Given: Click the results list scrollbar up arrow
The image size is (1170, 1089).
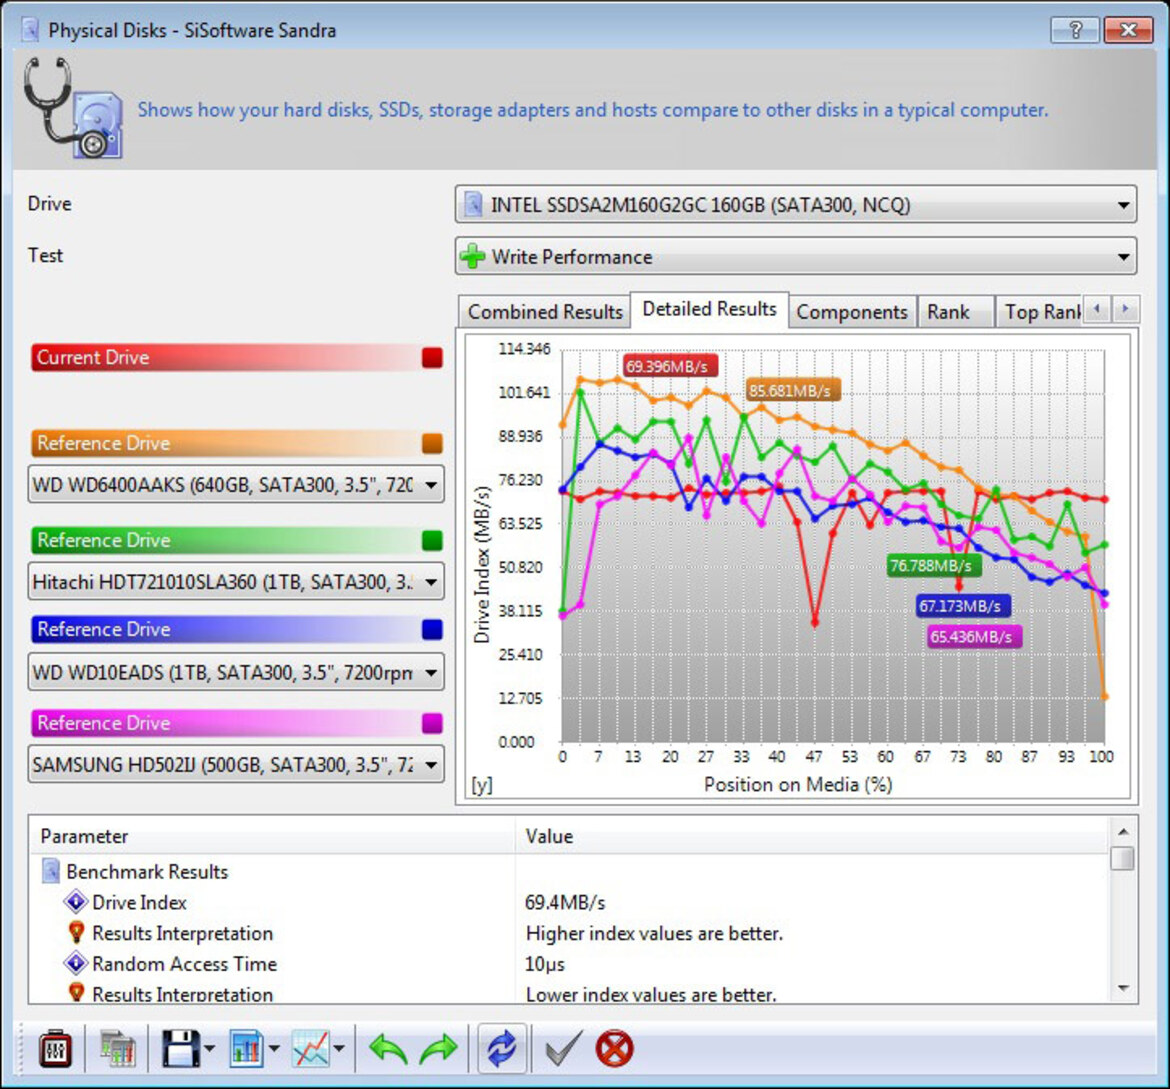Looking at the screenshot, I should pos(1123,831).
